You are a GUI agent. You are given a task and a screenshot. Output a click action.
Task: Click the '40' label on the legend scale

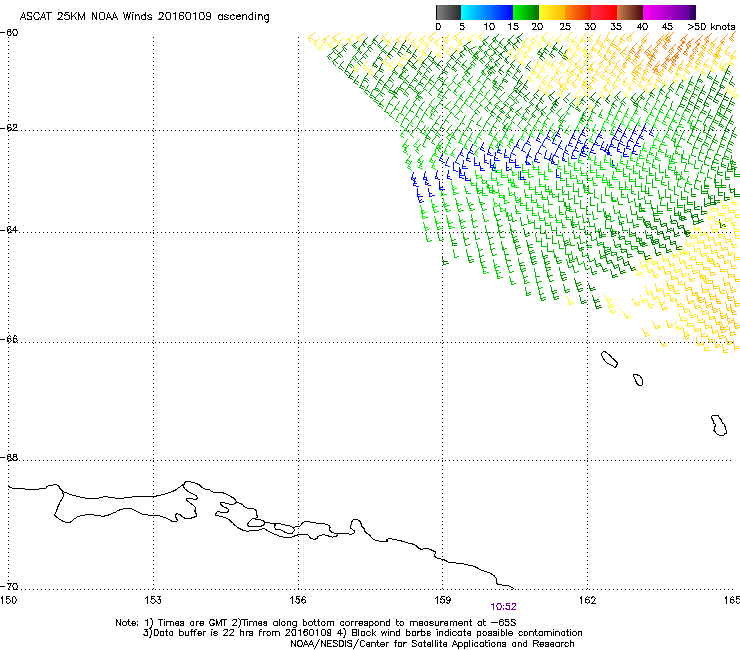[x=642, y=27]
